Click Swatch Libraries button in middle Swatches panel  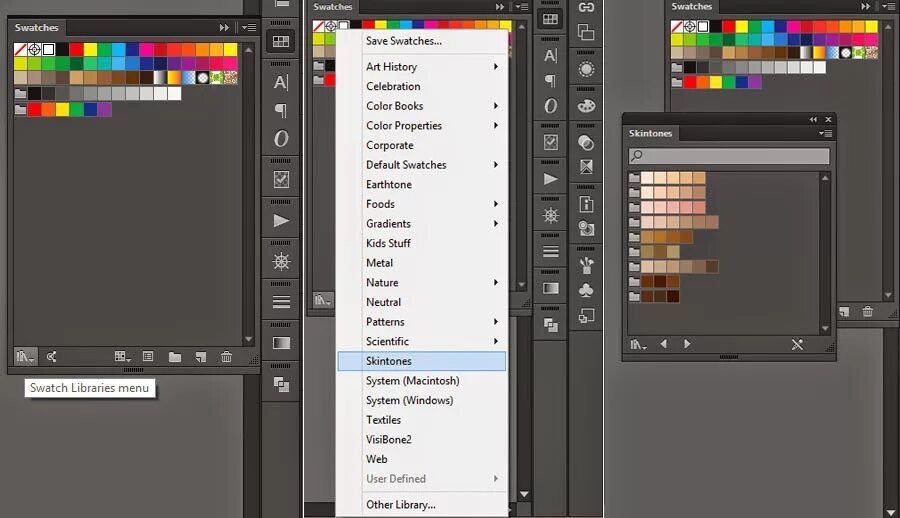pyautogui.click(x=323, y=299)
